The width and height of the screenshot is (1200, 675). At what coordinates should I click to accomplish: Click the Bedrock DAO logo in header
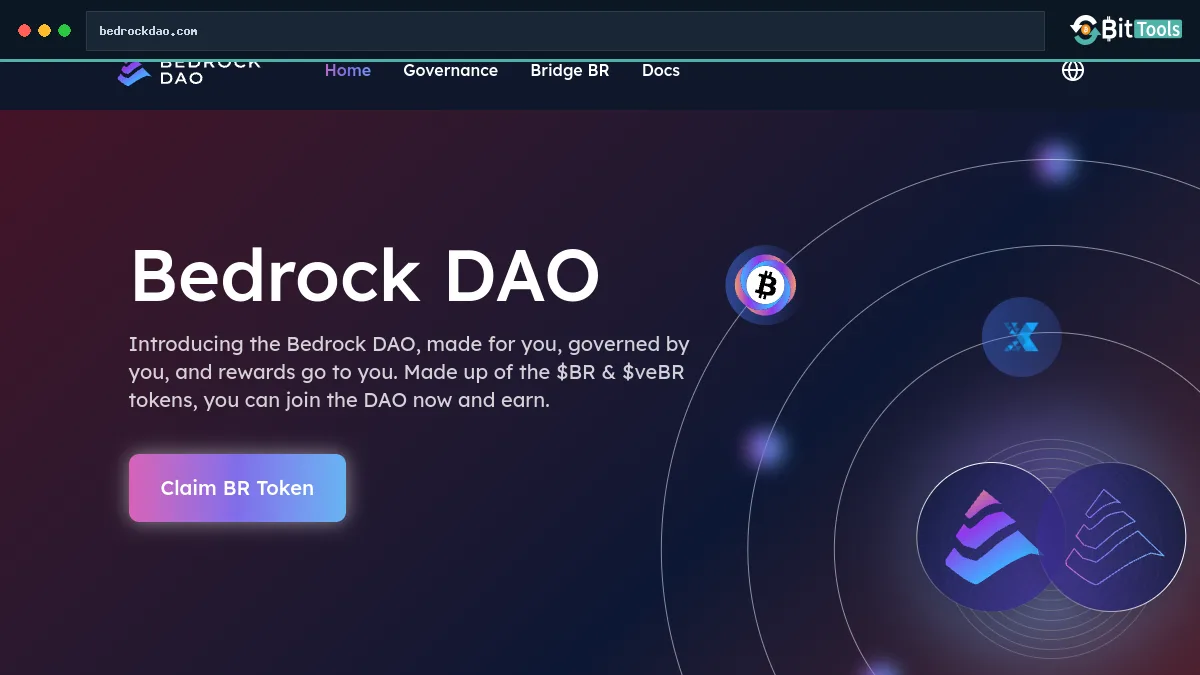click(188, 72)
